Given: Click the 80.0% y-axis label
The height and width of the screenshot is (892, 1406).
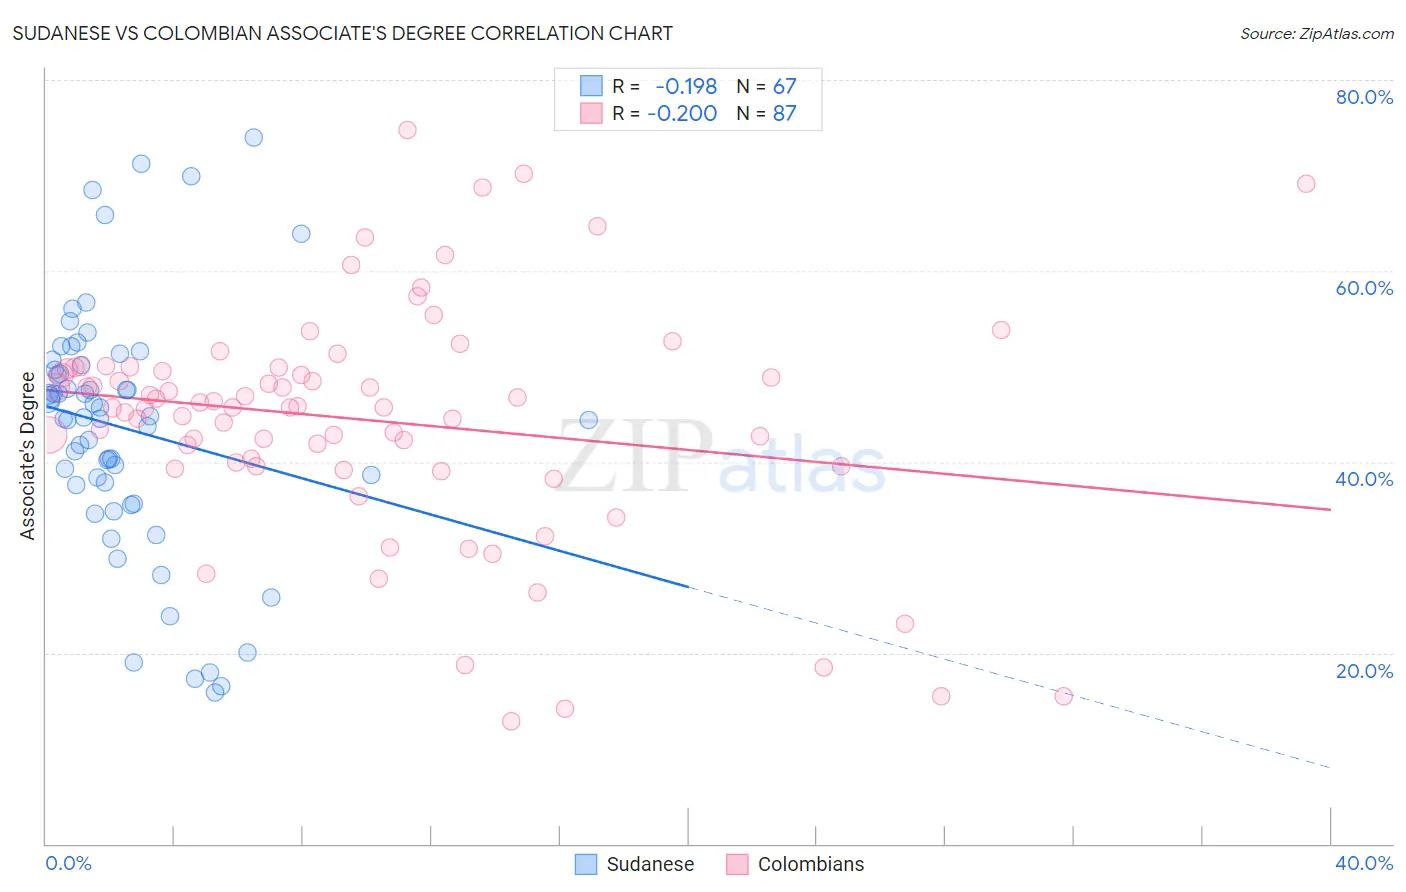Looking at the screenshot, I should tap(1364, 97).
